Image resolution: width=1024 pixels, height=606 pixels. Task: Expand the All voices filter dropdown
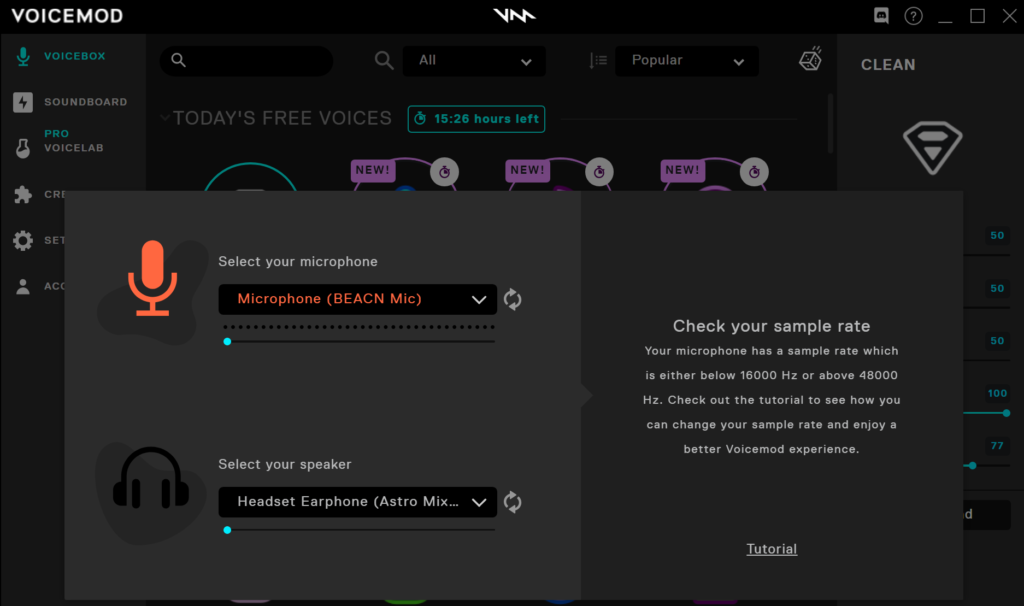(474, 61)
